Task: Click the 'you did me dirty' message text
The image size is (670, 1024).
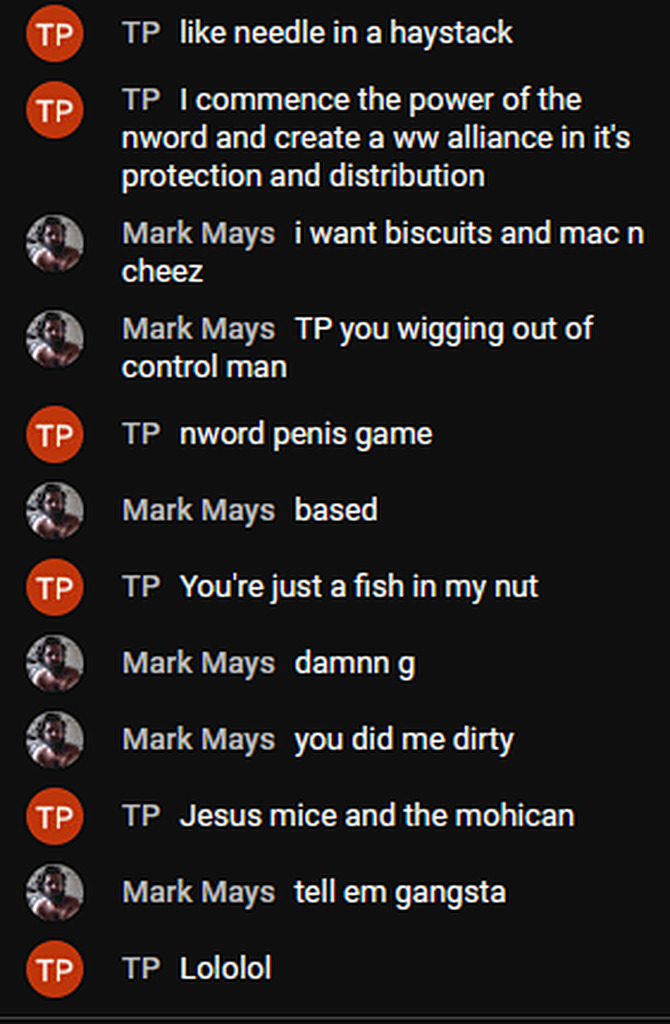Action: pyautogui.click(x=404, y=741)
